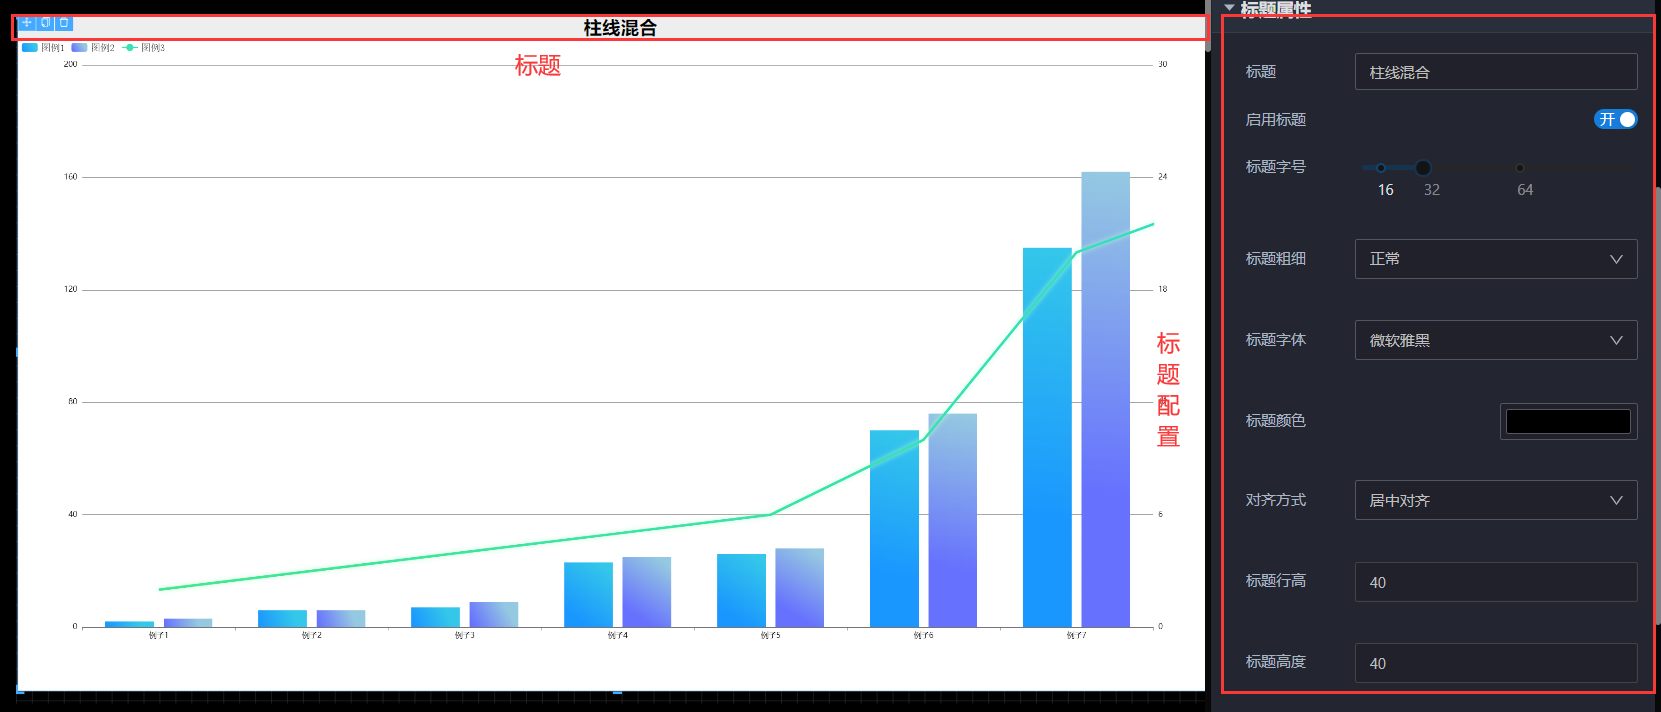Click the 标题 text input field

[1495, 72]
